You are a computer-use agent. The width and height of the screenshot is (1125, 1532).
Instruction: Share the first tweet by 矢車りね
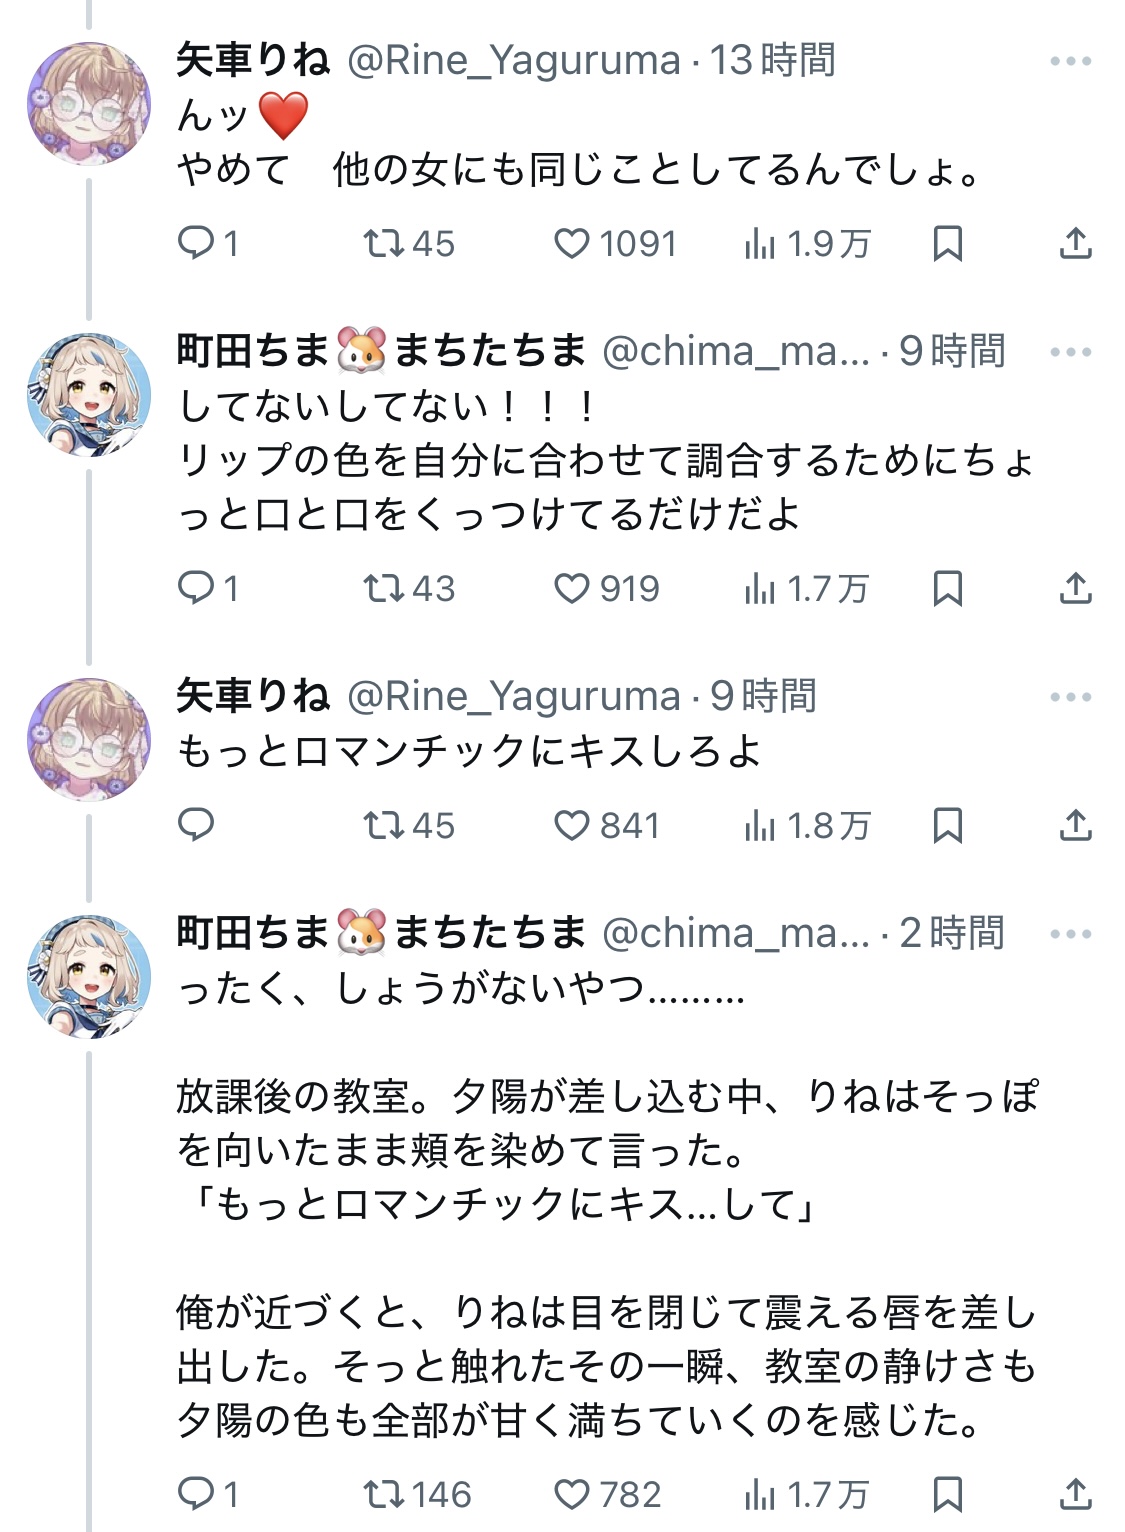point(1075,243)
